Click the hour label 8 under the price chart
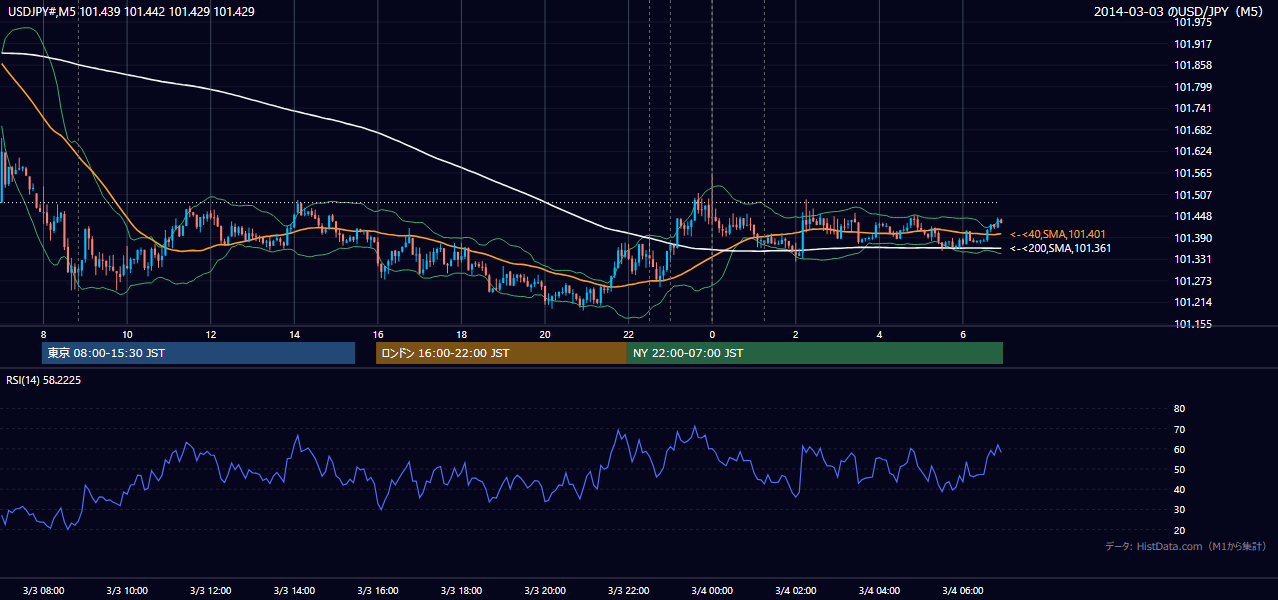 tap(43, 334)
